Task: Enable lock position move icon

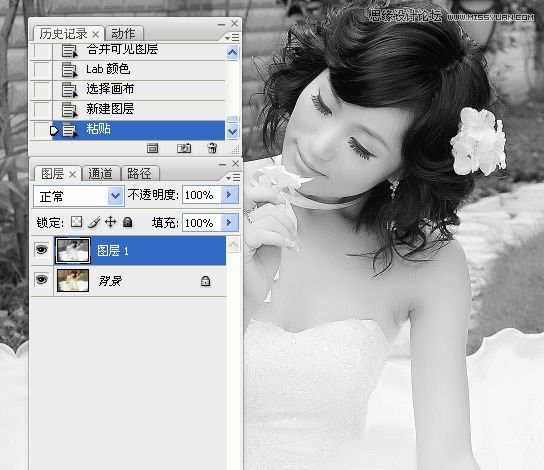Action: point(110,222)
